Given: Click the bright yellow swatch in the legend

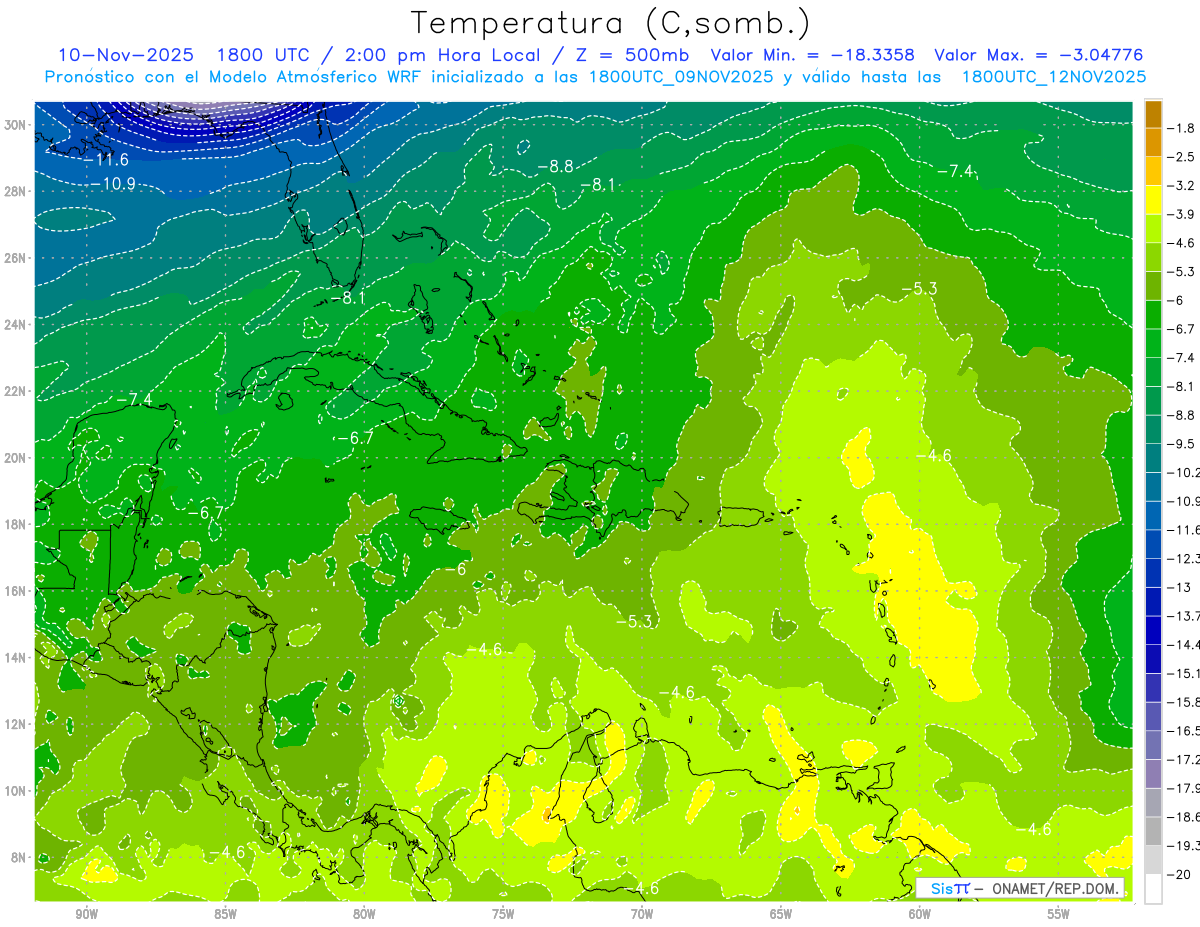Looking at the screenshot, I should (1153, 200).
